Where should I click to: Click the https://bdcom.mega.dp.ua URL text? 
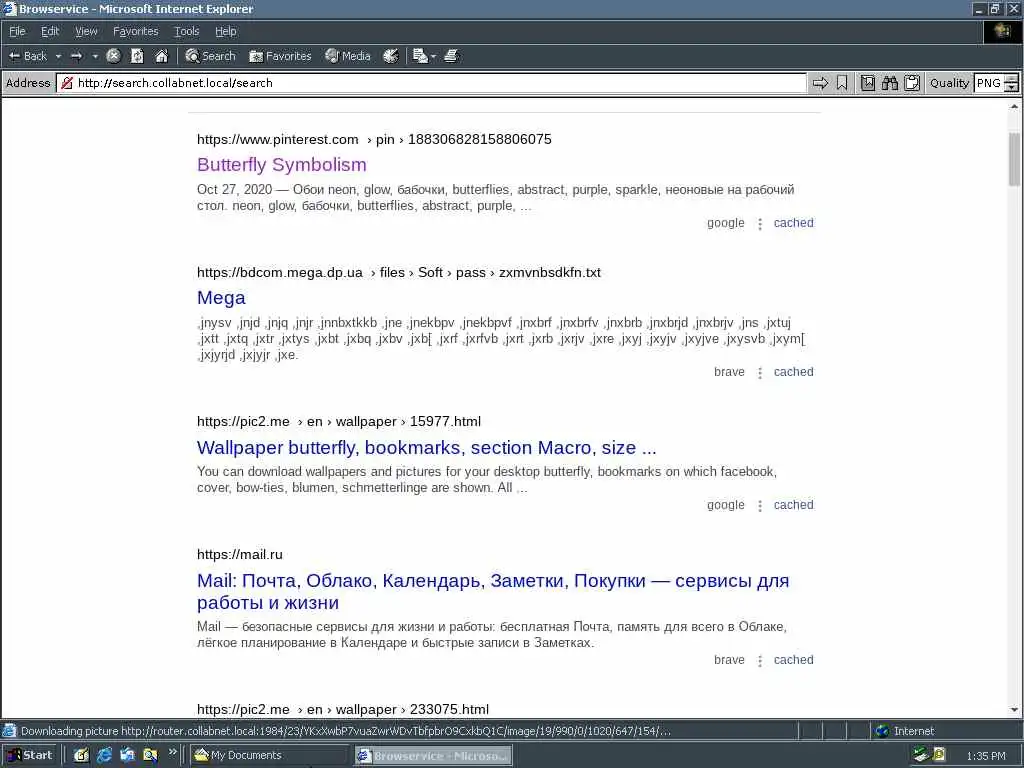pyautogui.click(x=280, y=272)
